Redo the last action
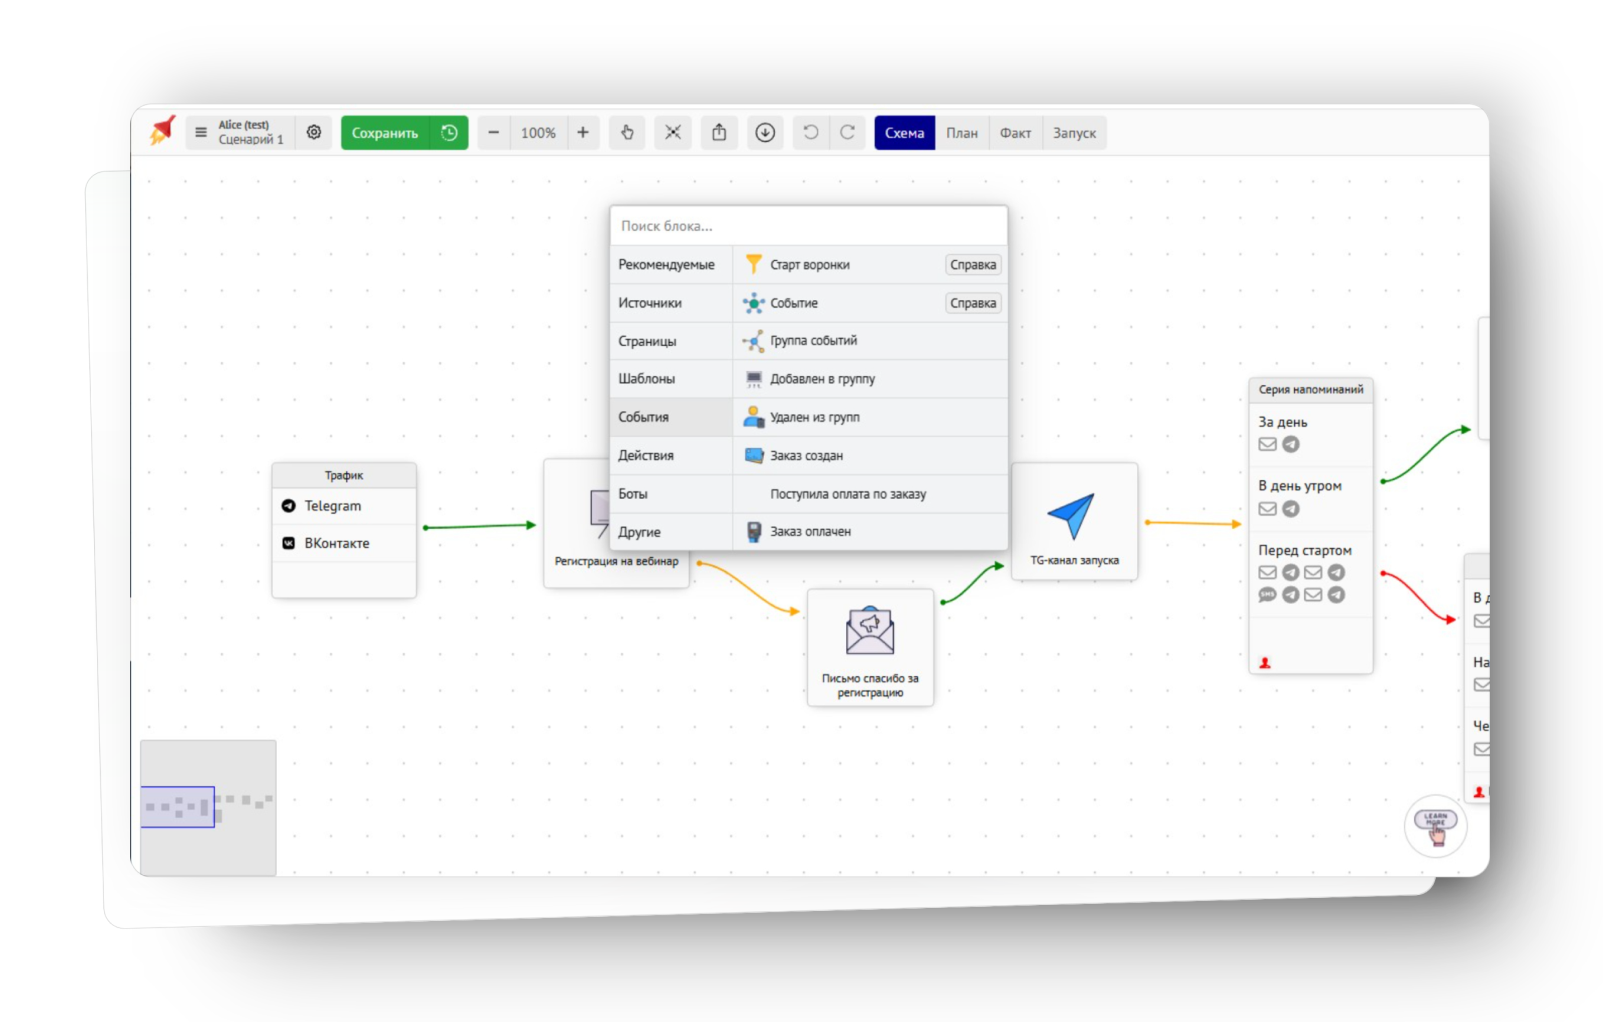The width and height of the screenshot is (1603, 1022). pyautogui.click(x=847, y=132)
